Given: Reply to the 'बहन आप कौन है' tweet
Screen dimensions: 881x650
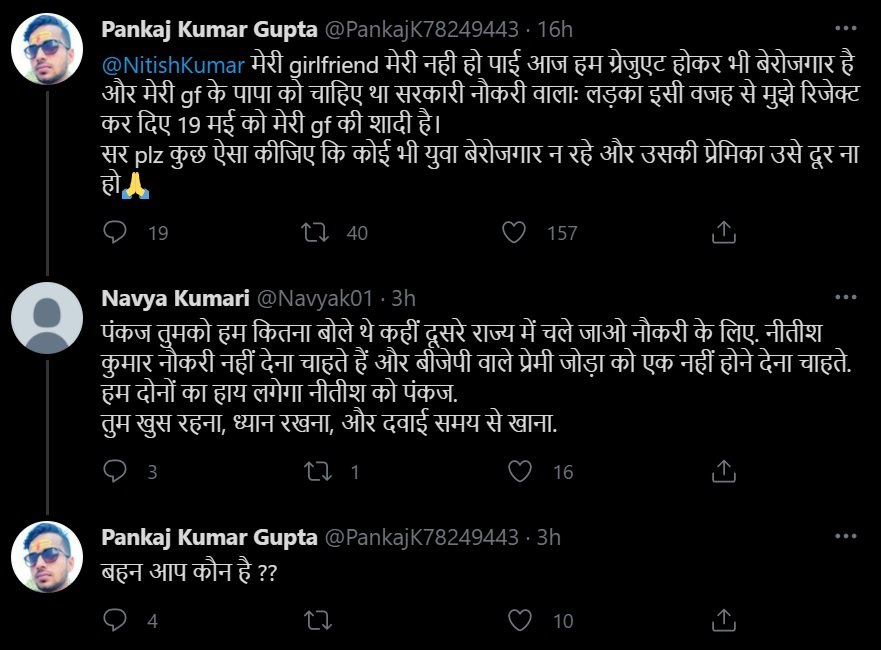Looking at the screenshot, I should [116, 621].
